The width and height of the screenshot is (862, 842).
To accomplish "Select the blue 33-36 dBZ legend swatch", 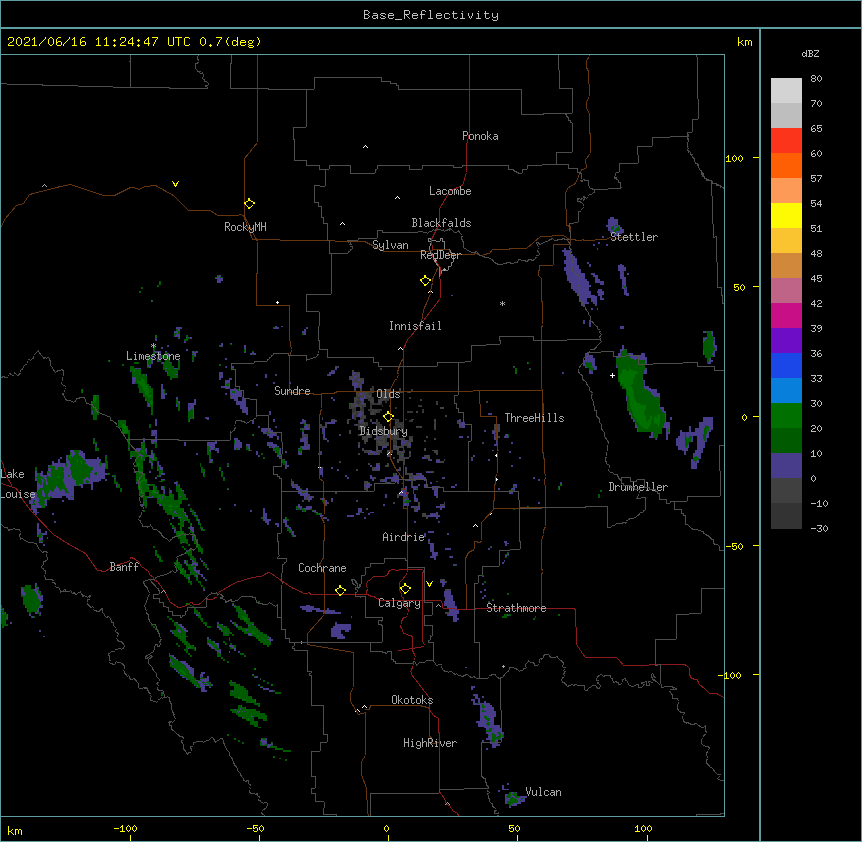I will 786,365.
